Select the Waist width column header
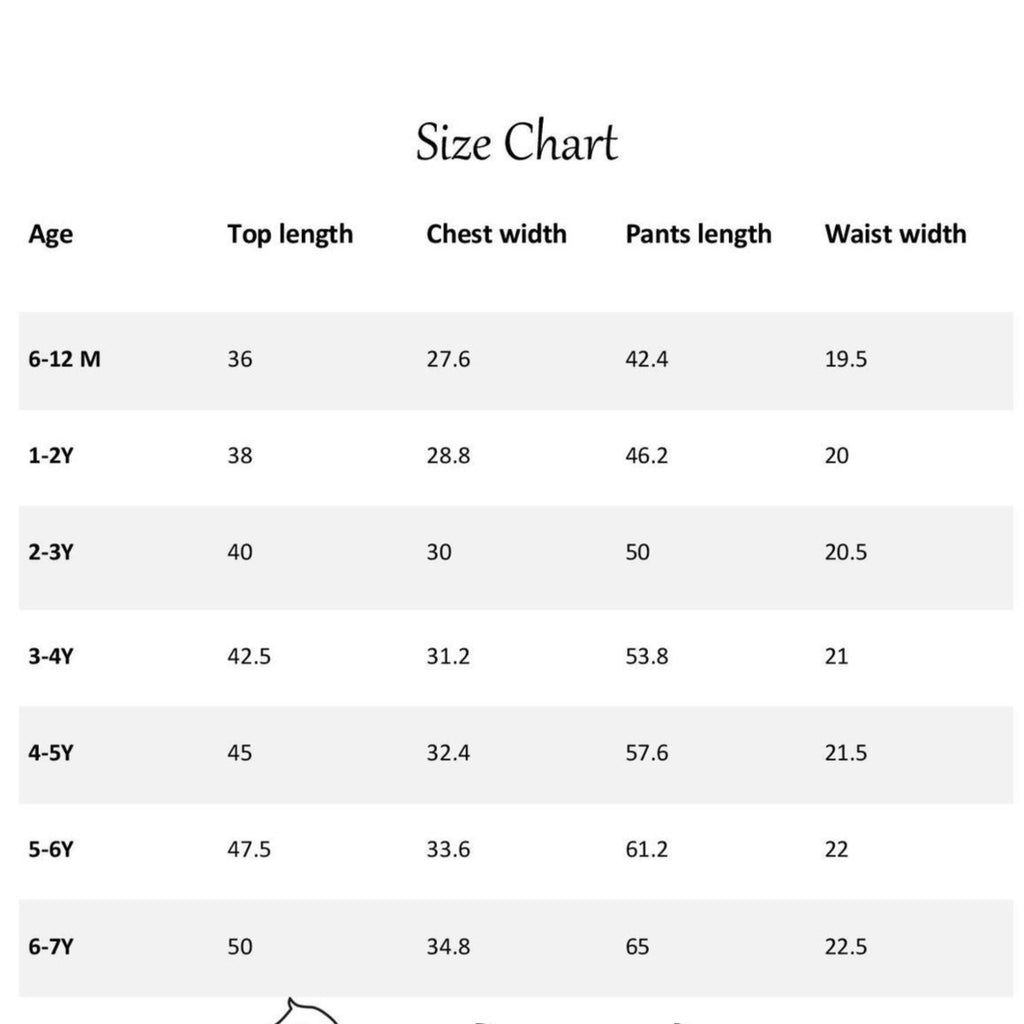Image resolution: width=1024 pixels, height=1024 pixels. click(x=895, y=234)
